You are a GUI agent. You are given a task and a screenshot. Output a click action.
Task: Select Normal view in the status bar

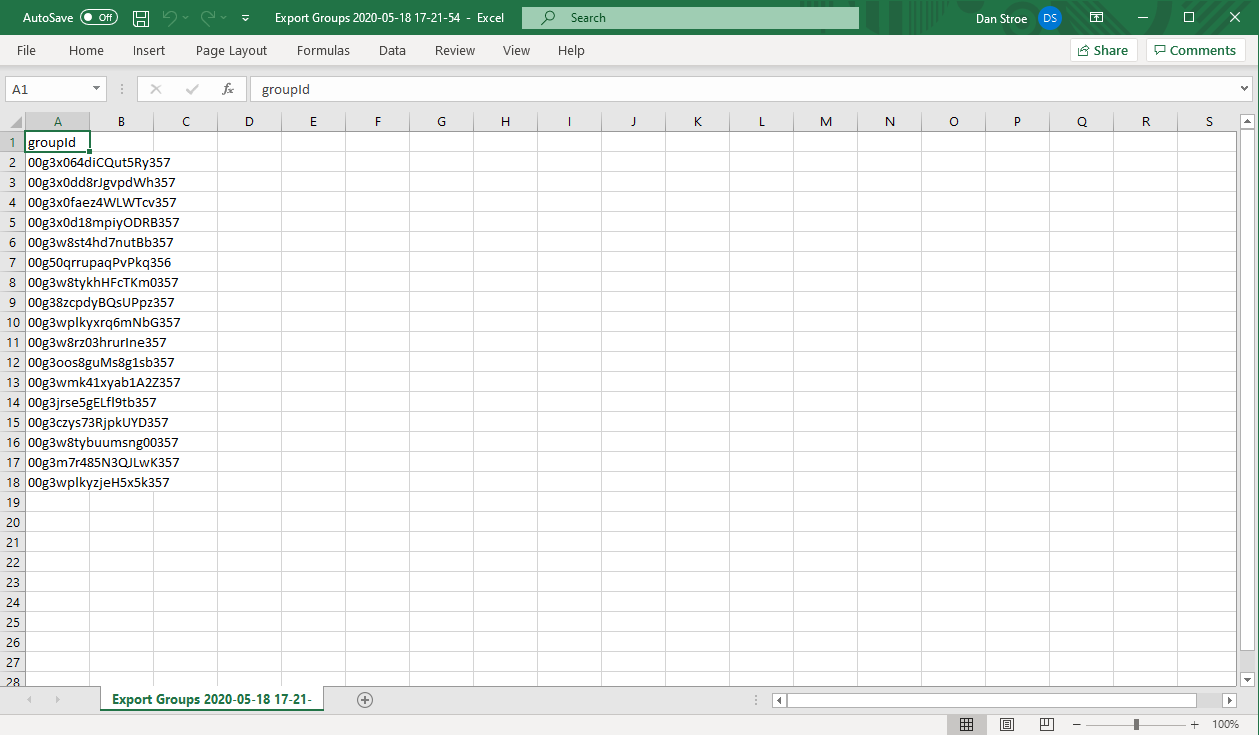point(966,724)
